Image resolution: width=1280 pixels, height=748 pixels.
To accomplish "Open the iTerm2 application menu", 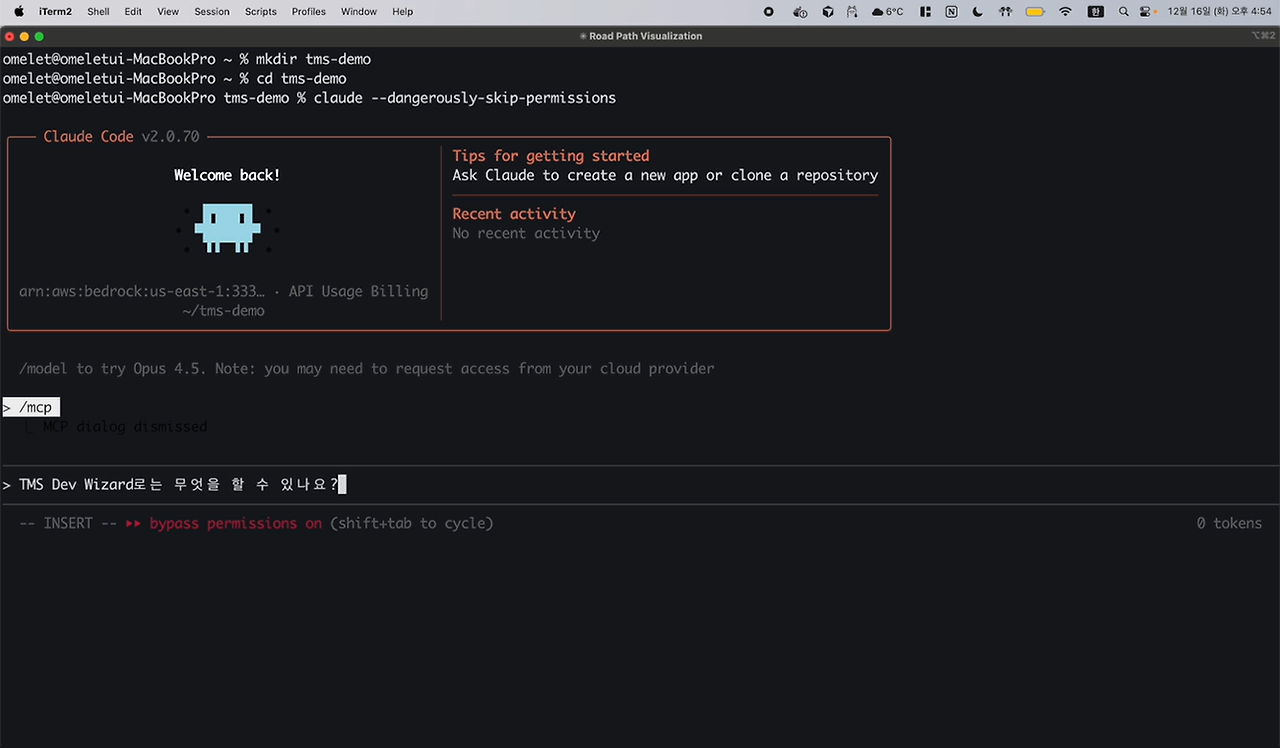I will pyautogui.click(x=55, y=12).
